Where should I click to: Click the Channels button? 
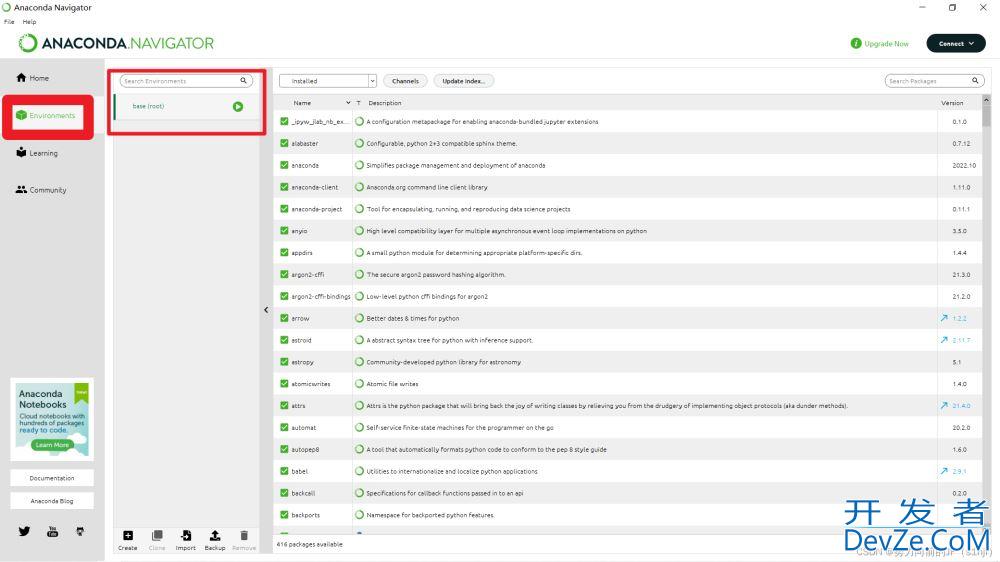(x=405, y=81)
